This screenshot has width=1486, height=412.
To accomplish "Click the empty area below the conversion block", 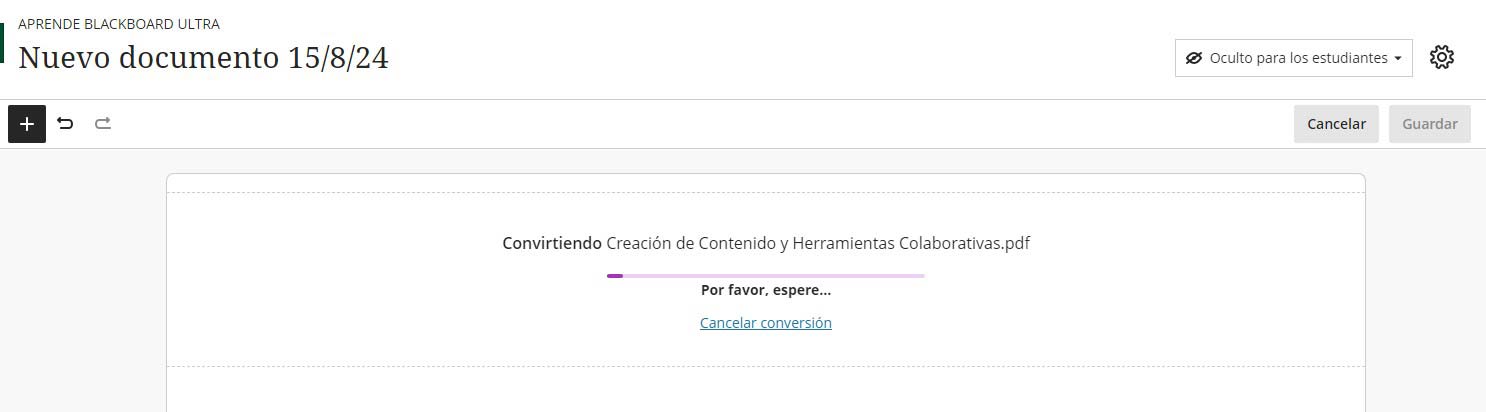I will (x=765, y=390).
